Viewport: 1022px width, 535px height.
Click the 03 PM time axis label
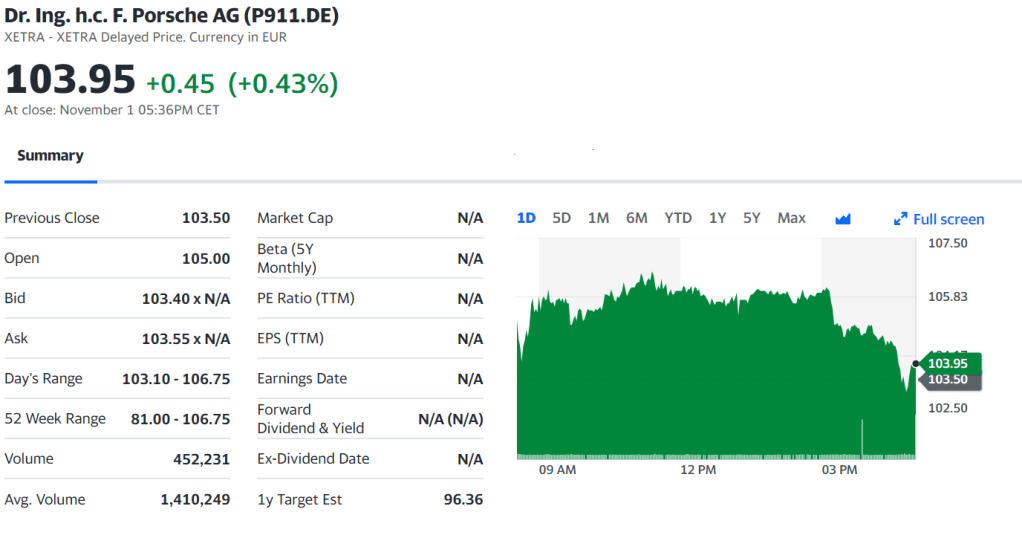coord(839,469)
